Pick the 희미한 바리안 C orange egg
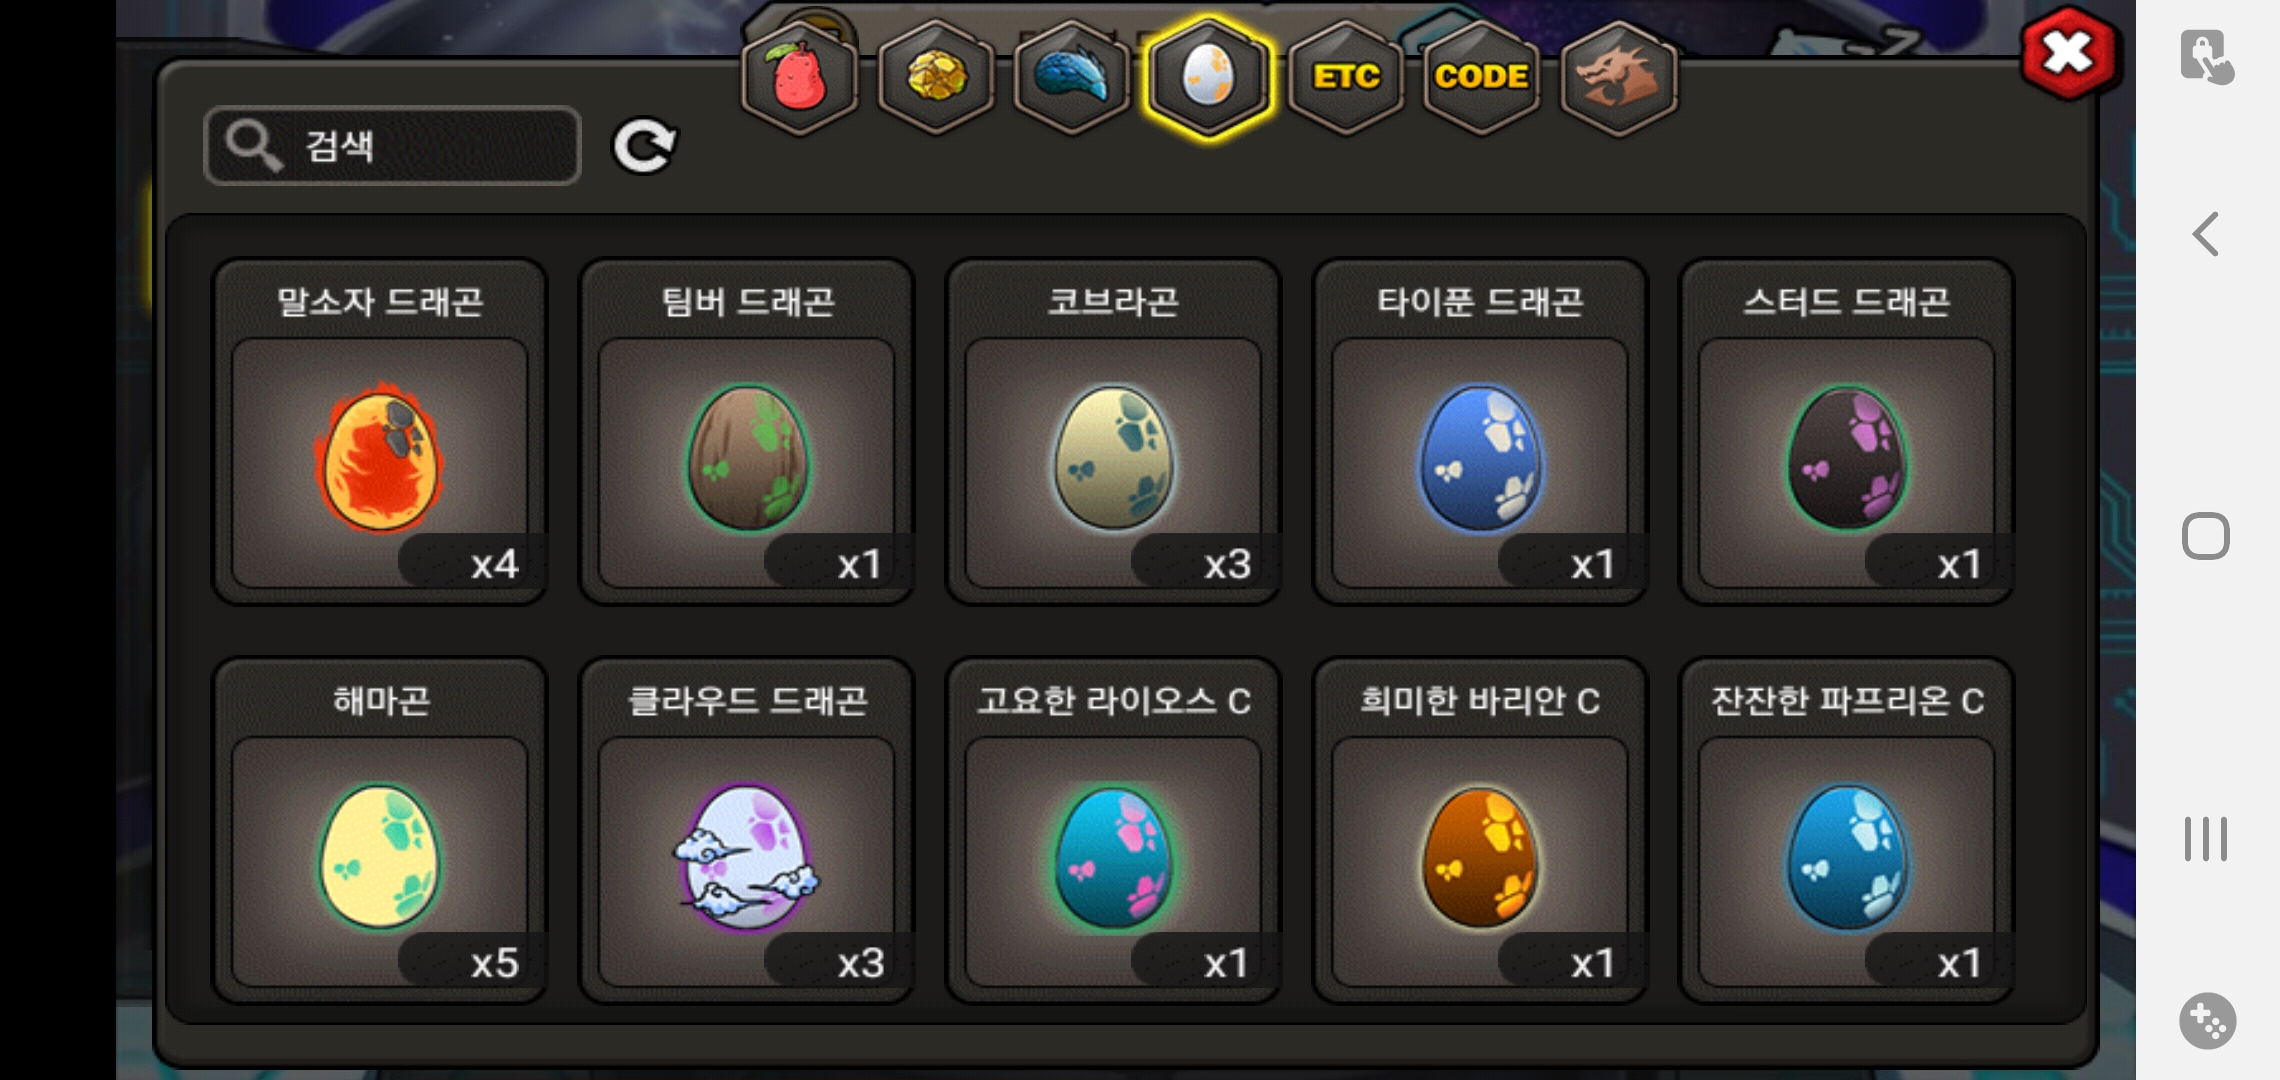The image size is (2280, 1080). tap(1480, 831)
